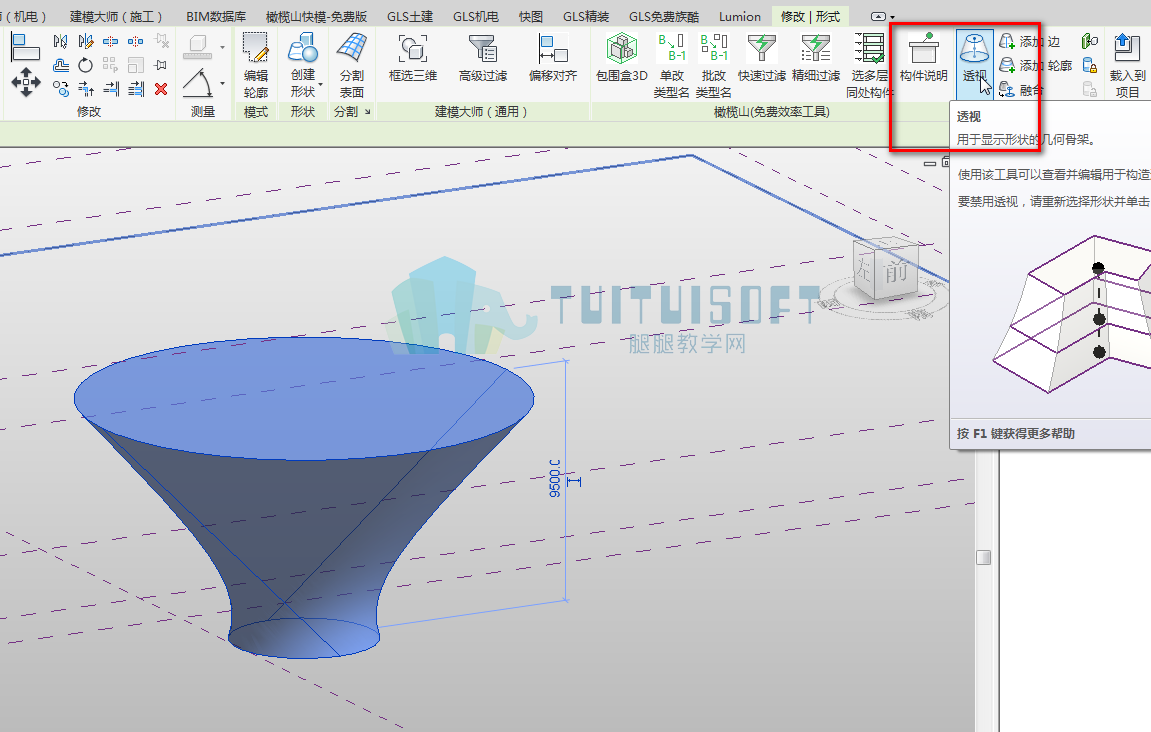Click the 9500.0 dimension value
The image size is (1151, 732).
tap(555, 479)
